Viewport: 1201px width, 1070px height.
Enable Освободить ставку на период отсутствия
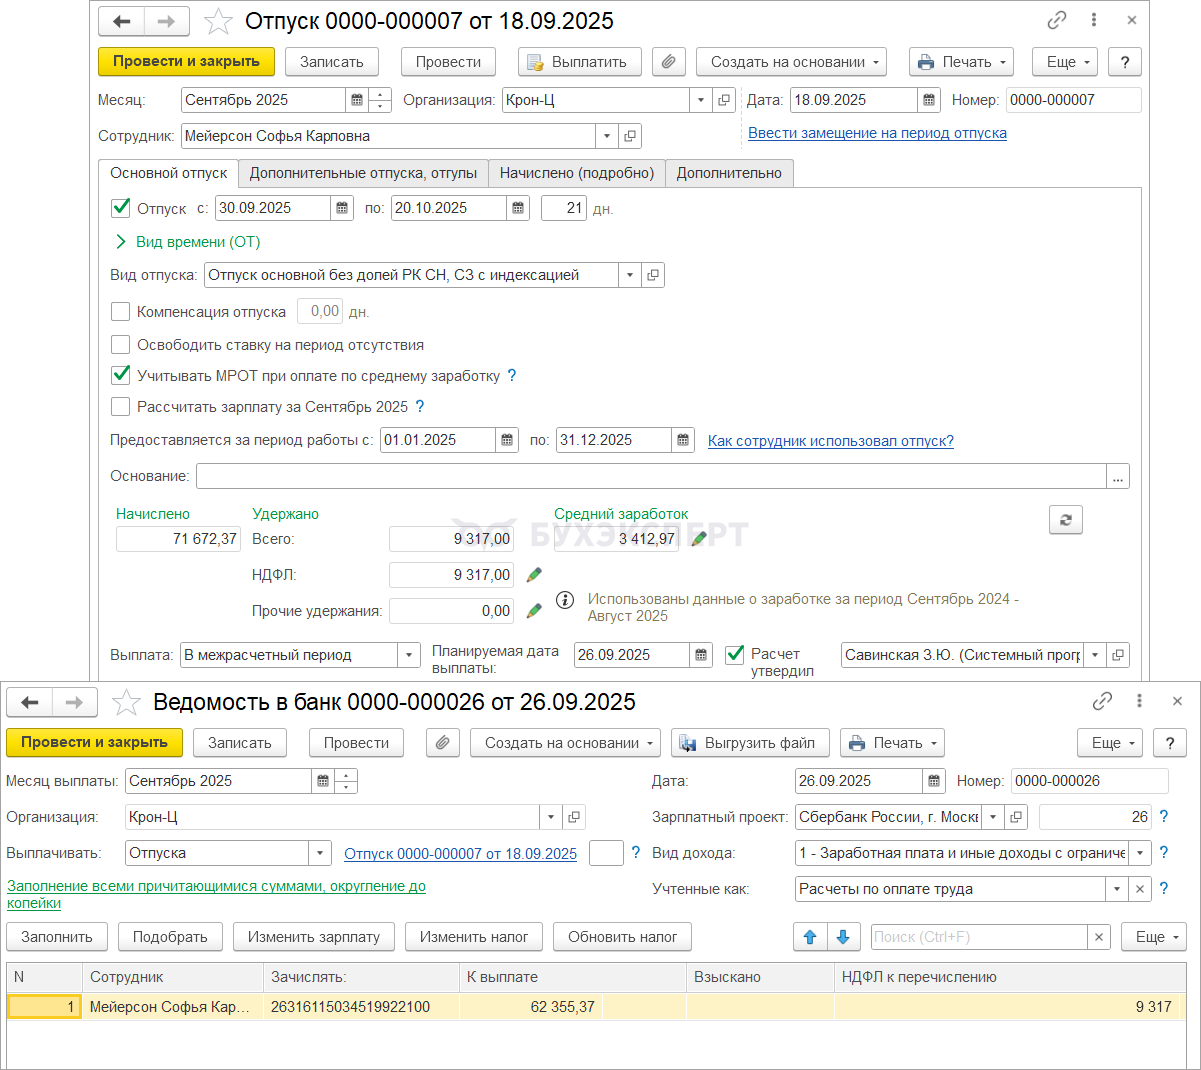tap(121, 345)
